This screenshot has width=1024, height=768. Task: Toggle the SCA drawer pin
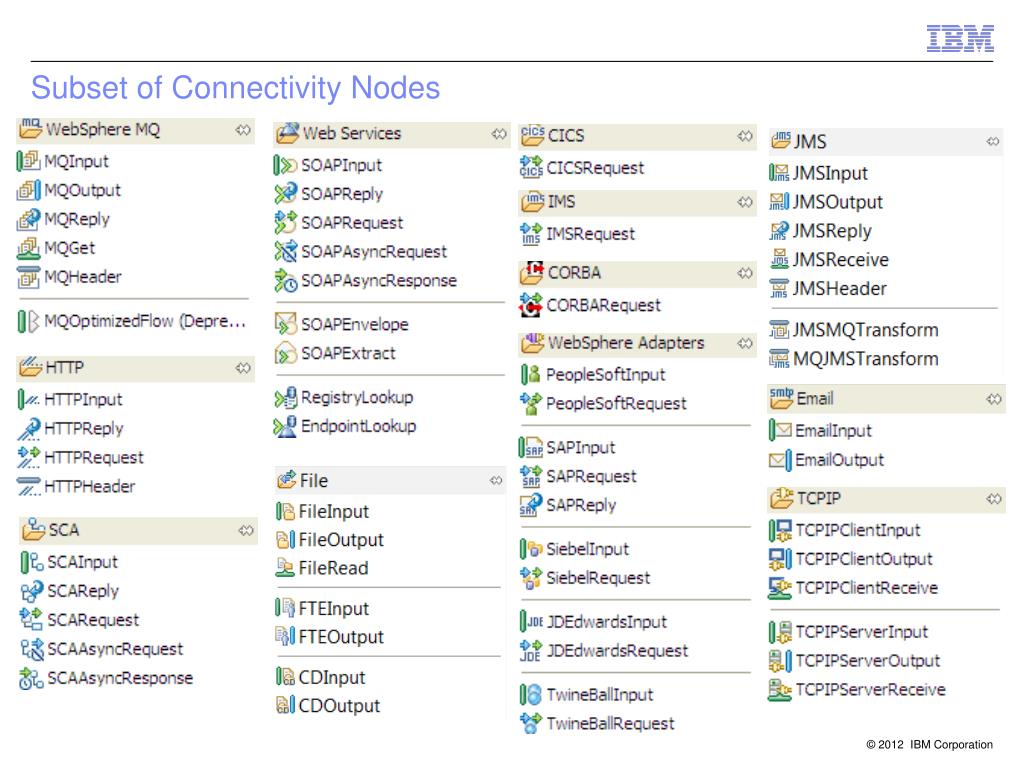(x=246, y=530)
